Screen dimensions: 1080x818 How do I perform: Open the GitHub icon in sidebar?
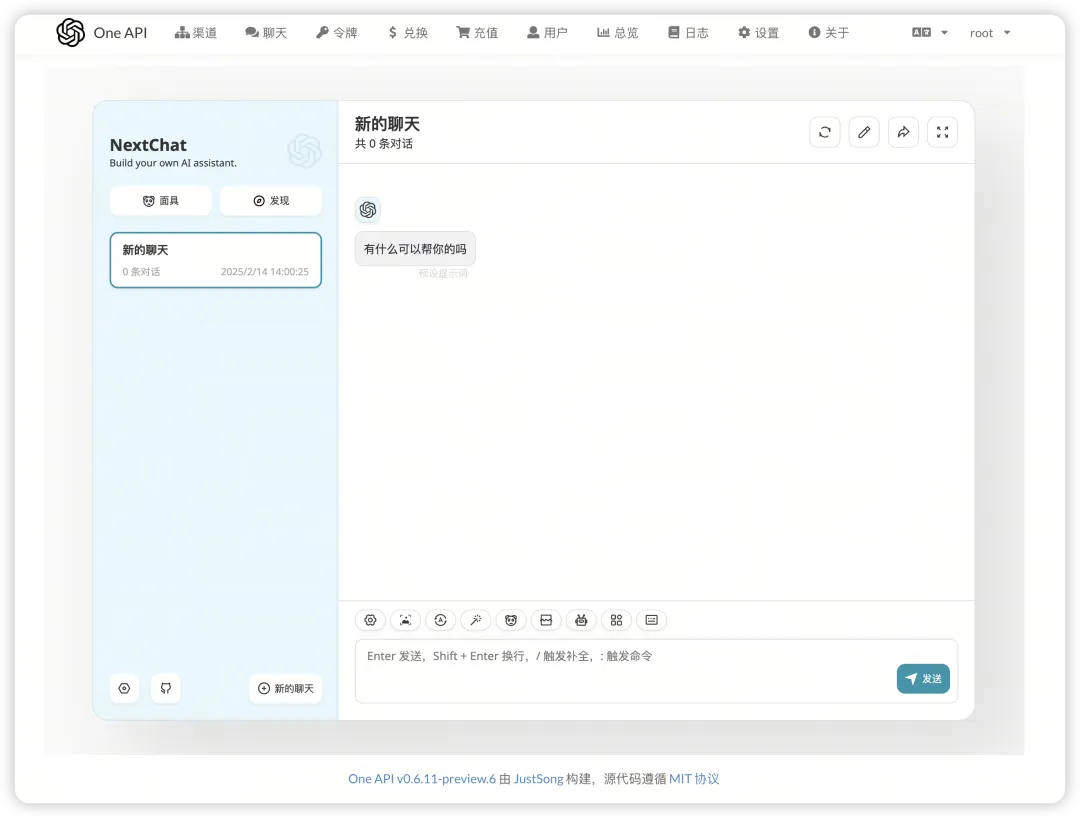(x=166, y=688)
